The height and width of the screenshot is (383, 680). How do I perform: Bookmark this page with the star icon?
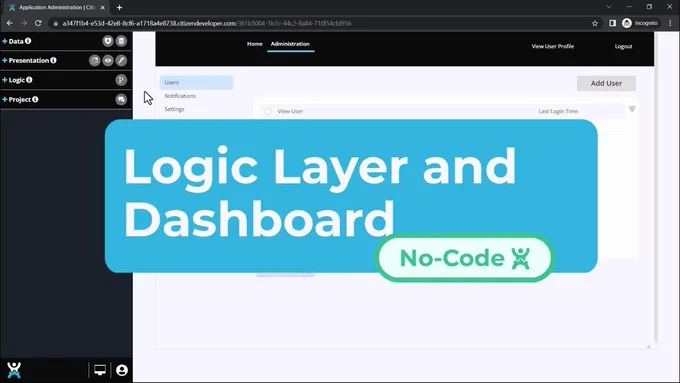click(x=595, y=23)
